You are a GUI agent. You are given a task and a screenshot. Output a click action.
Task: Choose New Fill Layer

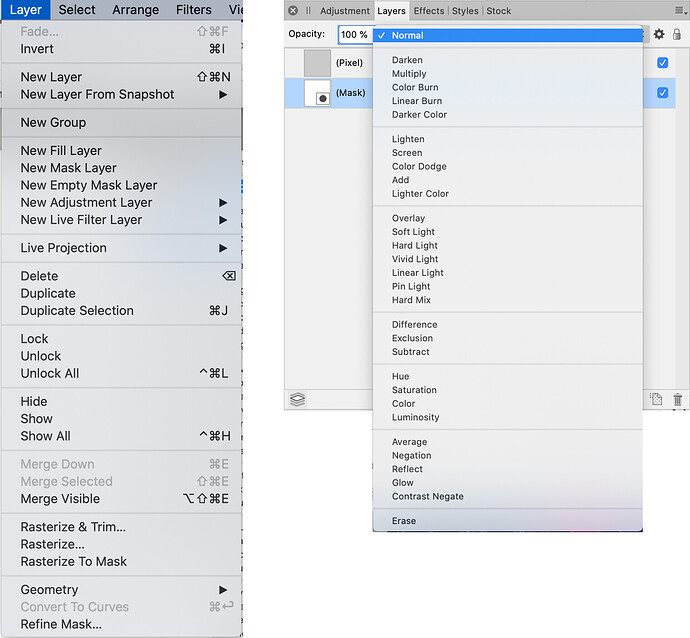click(122, 151)
